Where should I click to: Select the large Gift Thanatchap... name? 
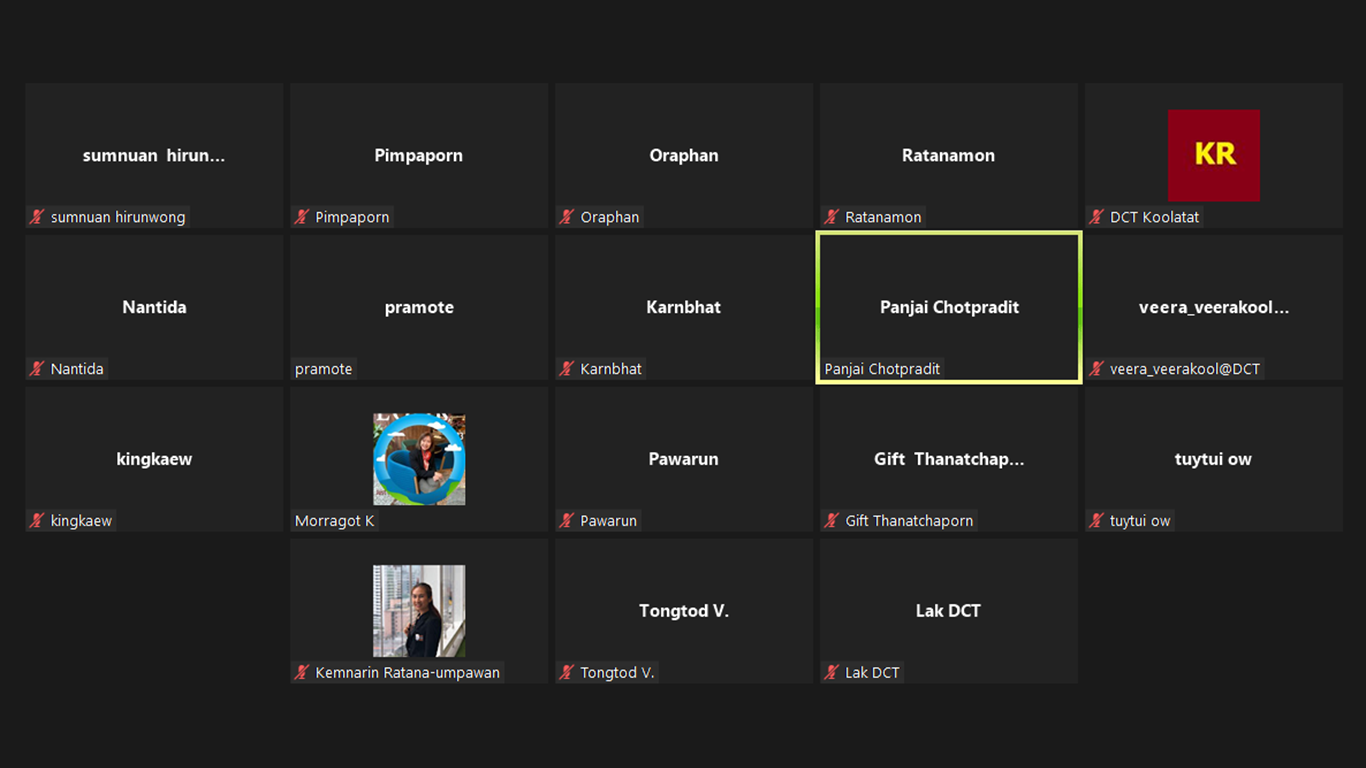point(949,460)
